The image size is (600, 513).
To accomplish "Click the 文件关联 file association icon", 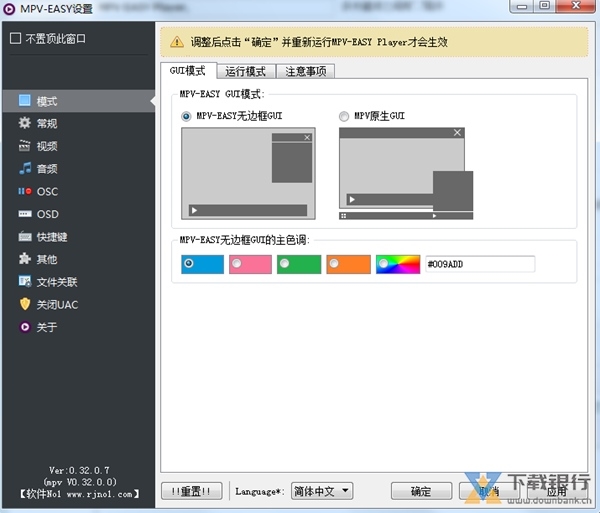I will click(24, 282).
